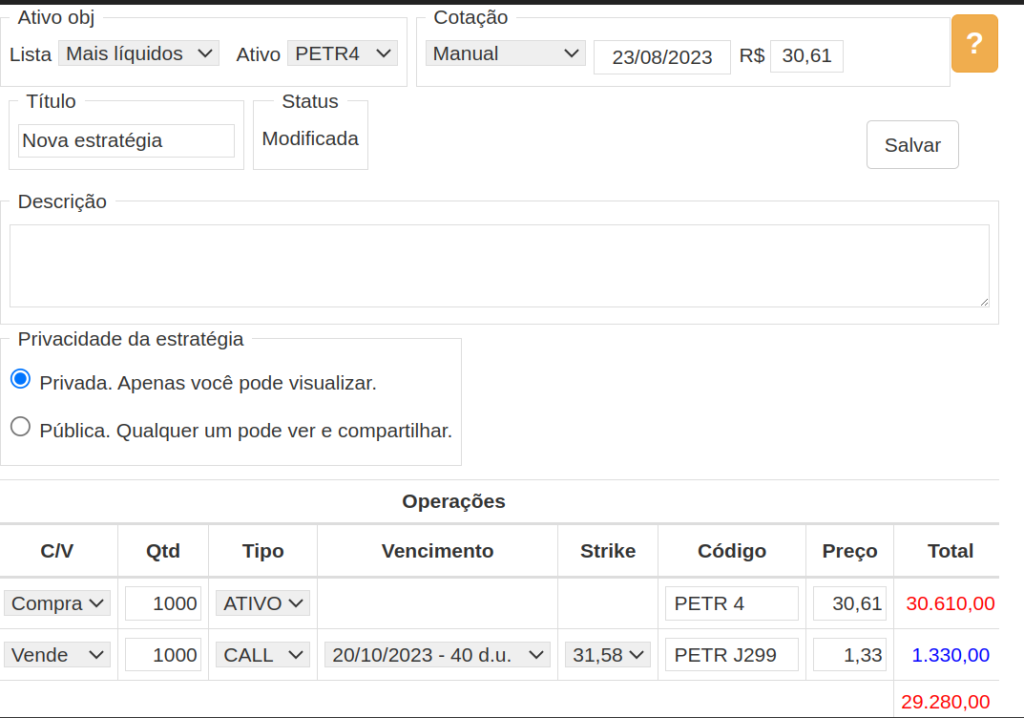Click the Código column header
1024x718 pixels.
tap(731, 551)
